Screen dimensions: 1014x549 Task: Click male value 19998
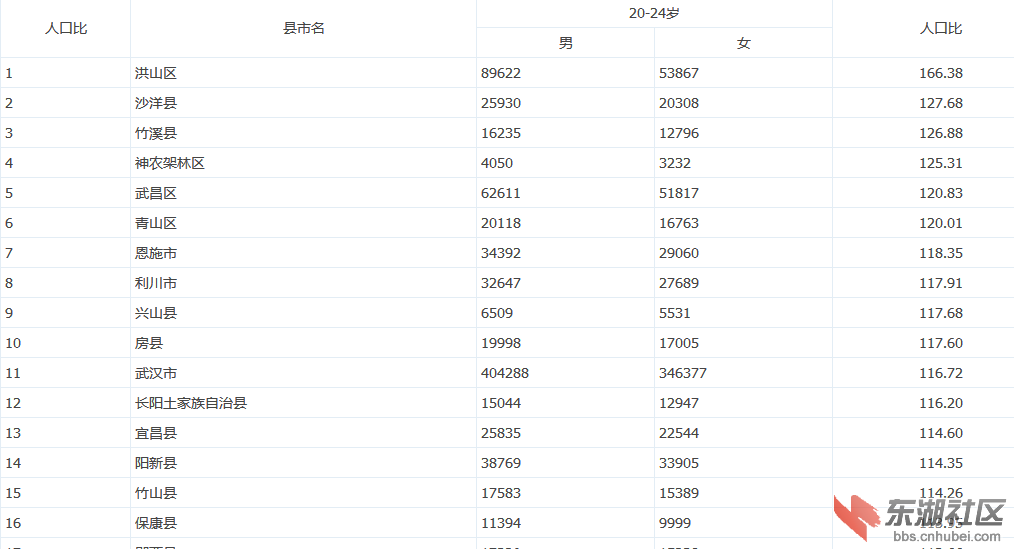(501, 343)
